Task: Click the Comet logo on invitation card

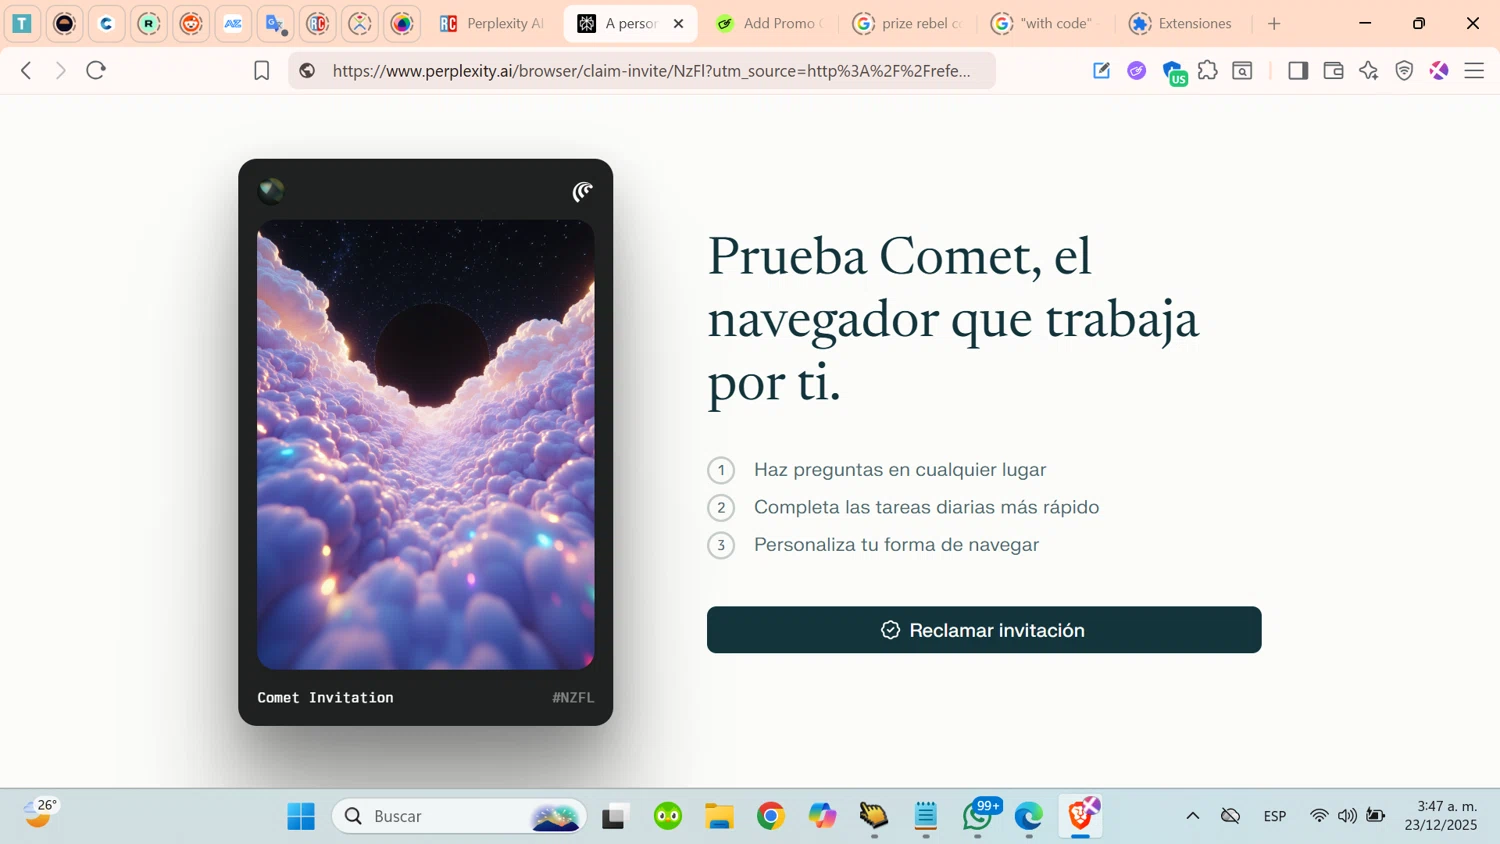Action: click(582, 191)
